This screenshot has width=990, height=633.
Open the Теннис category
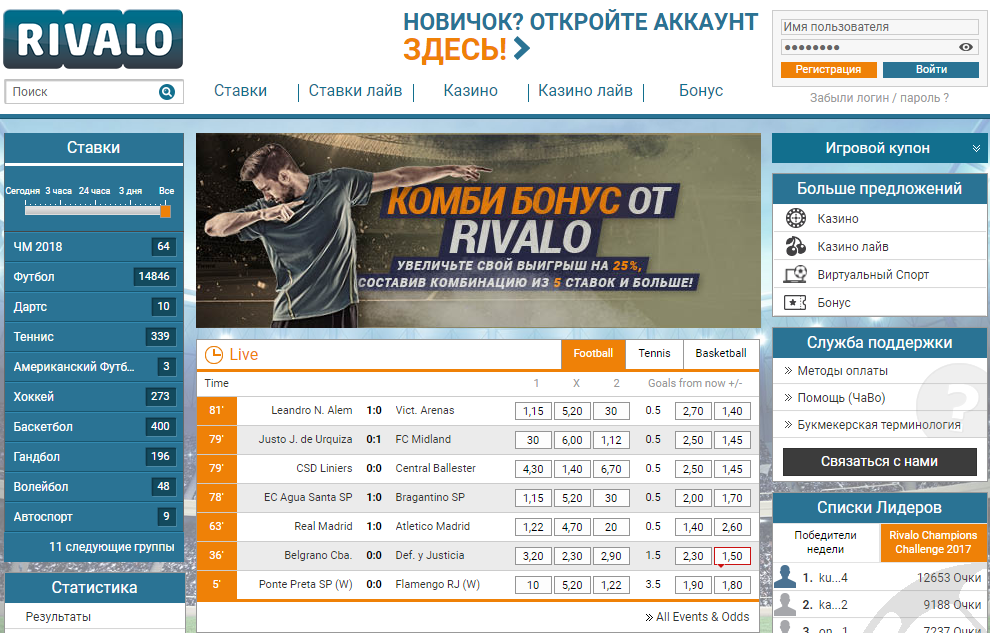point(93,336)
